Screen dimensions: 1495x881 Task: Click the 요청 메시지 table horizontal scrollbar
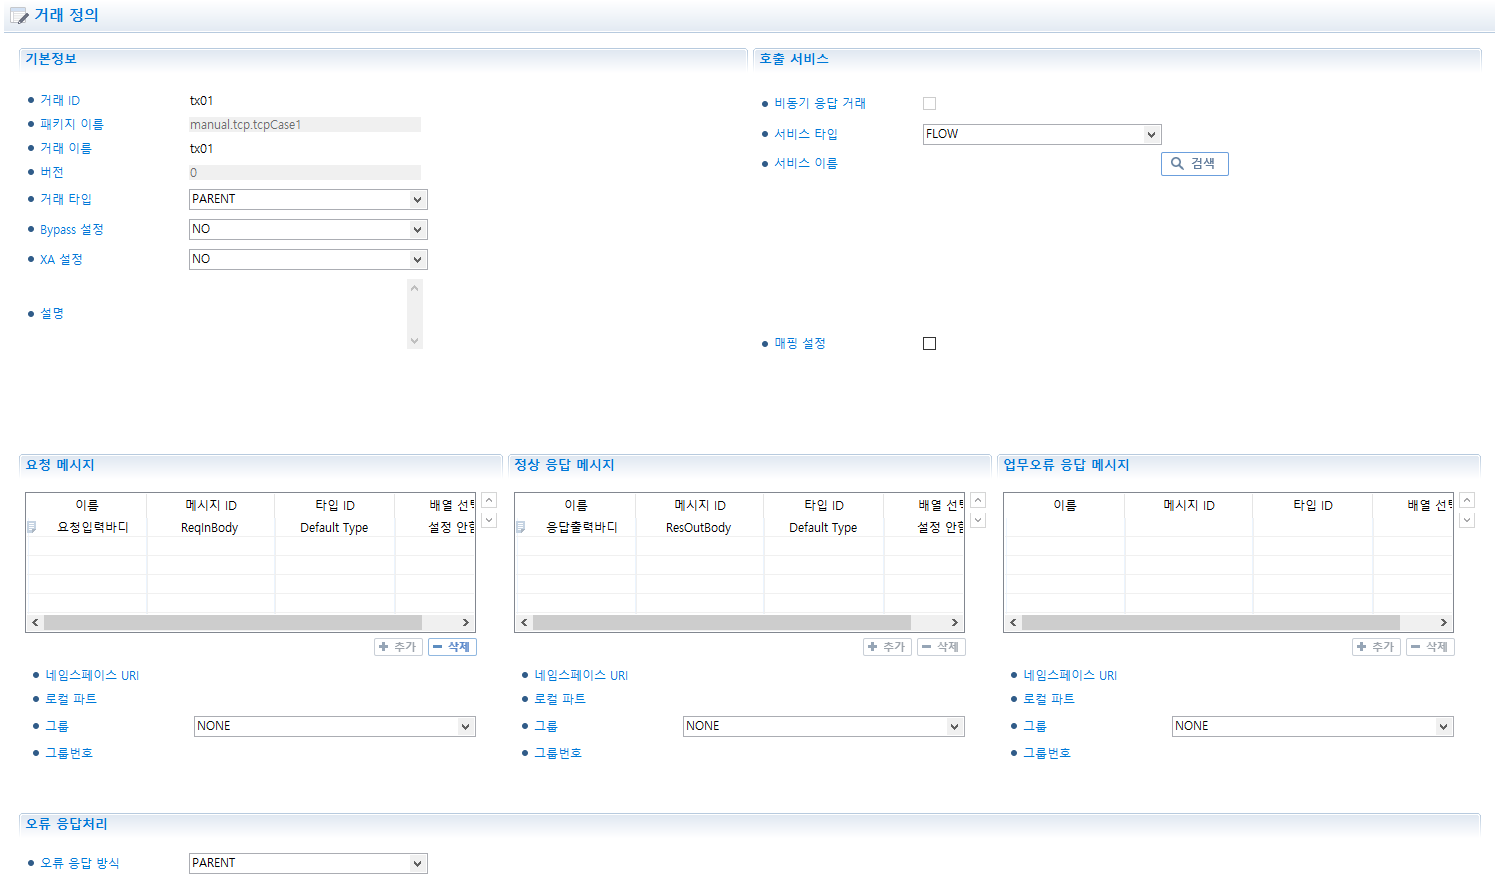pyautogui.click(x=232, y=623)
